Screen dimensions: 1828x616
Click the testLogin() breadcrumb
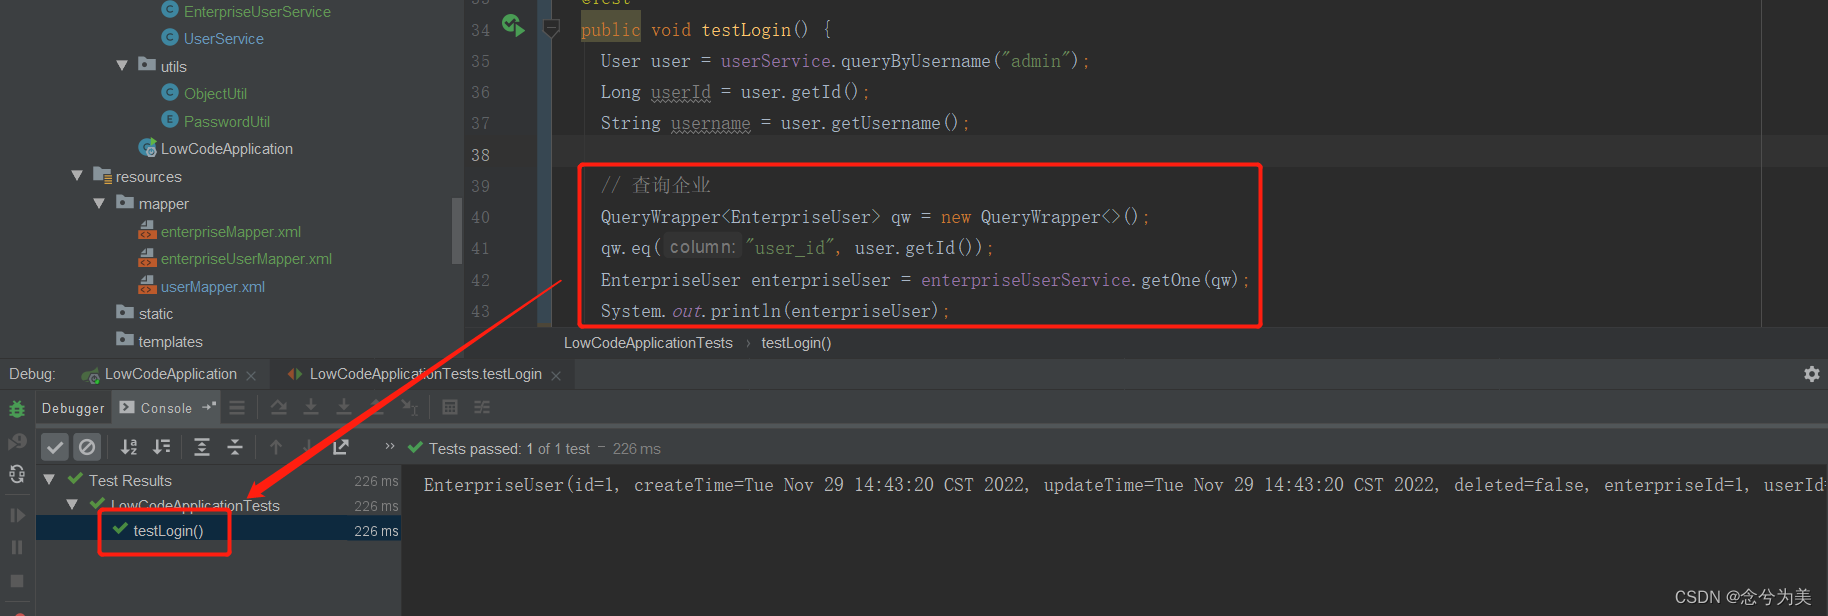pos(796,343)
